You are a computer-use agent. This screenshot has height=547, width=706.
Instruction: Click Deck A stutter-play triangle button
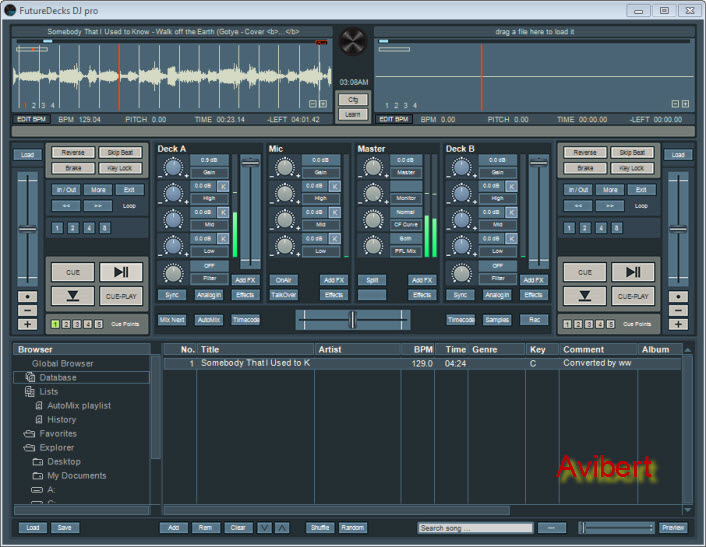point(73,296)
